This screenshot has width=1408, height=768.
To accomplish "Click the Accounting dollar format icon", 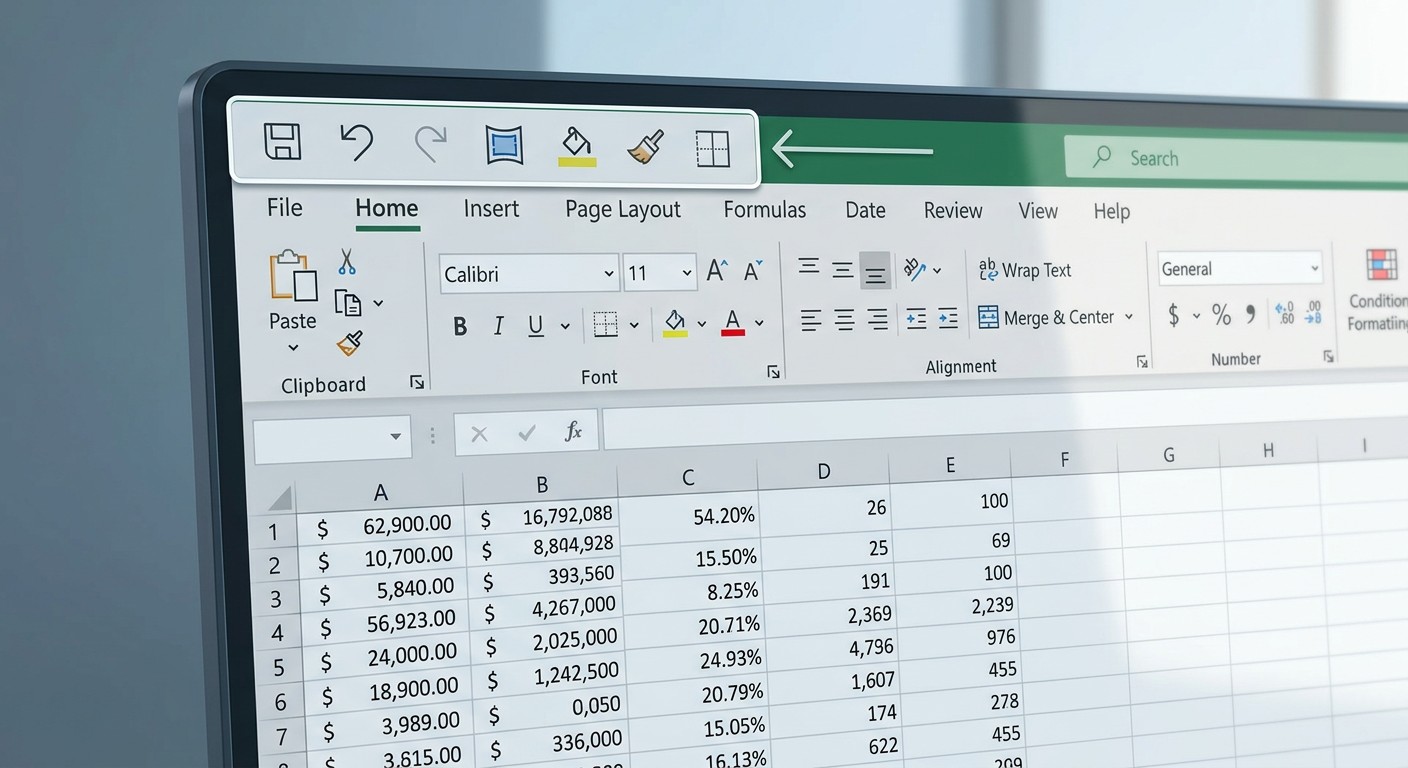I will tap(1174, 316).
